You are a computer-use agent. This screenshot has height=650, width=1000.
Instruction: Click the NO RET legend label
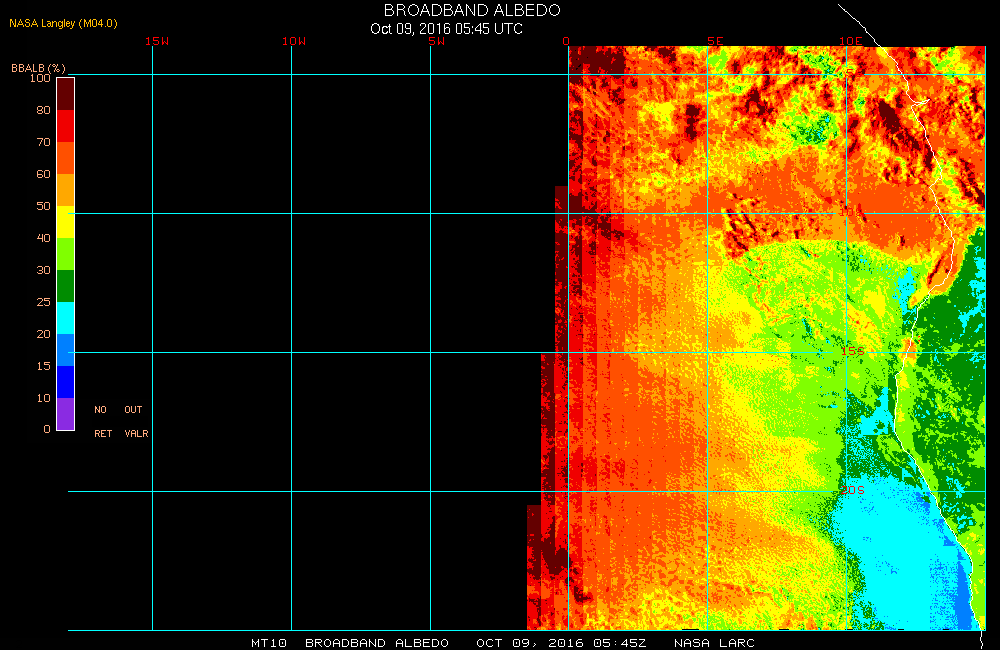[103, 422]
